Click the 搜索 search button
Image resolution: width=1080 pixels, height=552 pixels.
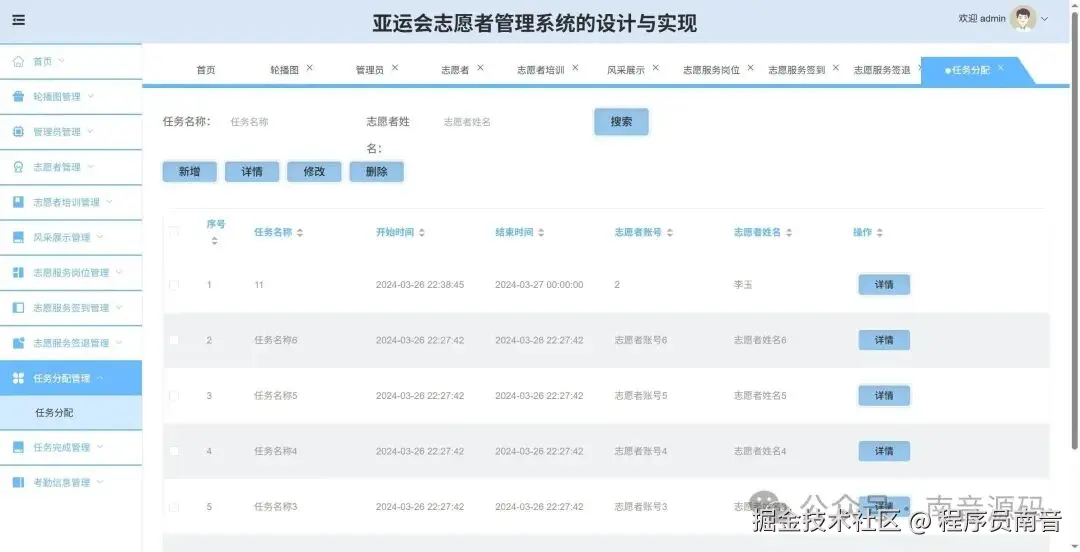621,121
